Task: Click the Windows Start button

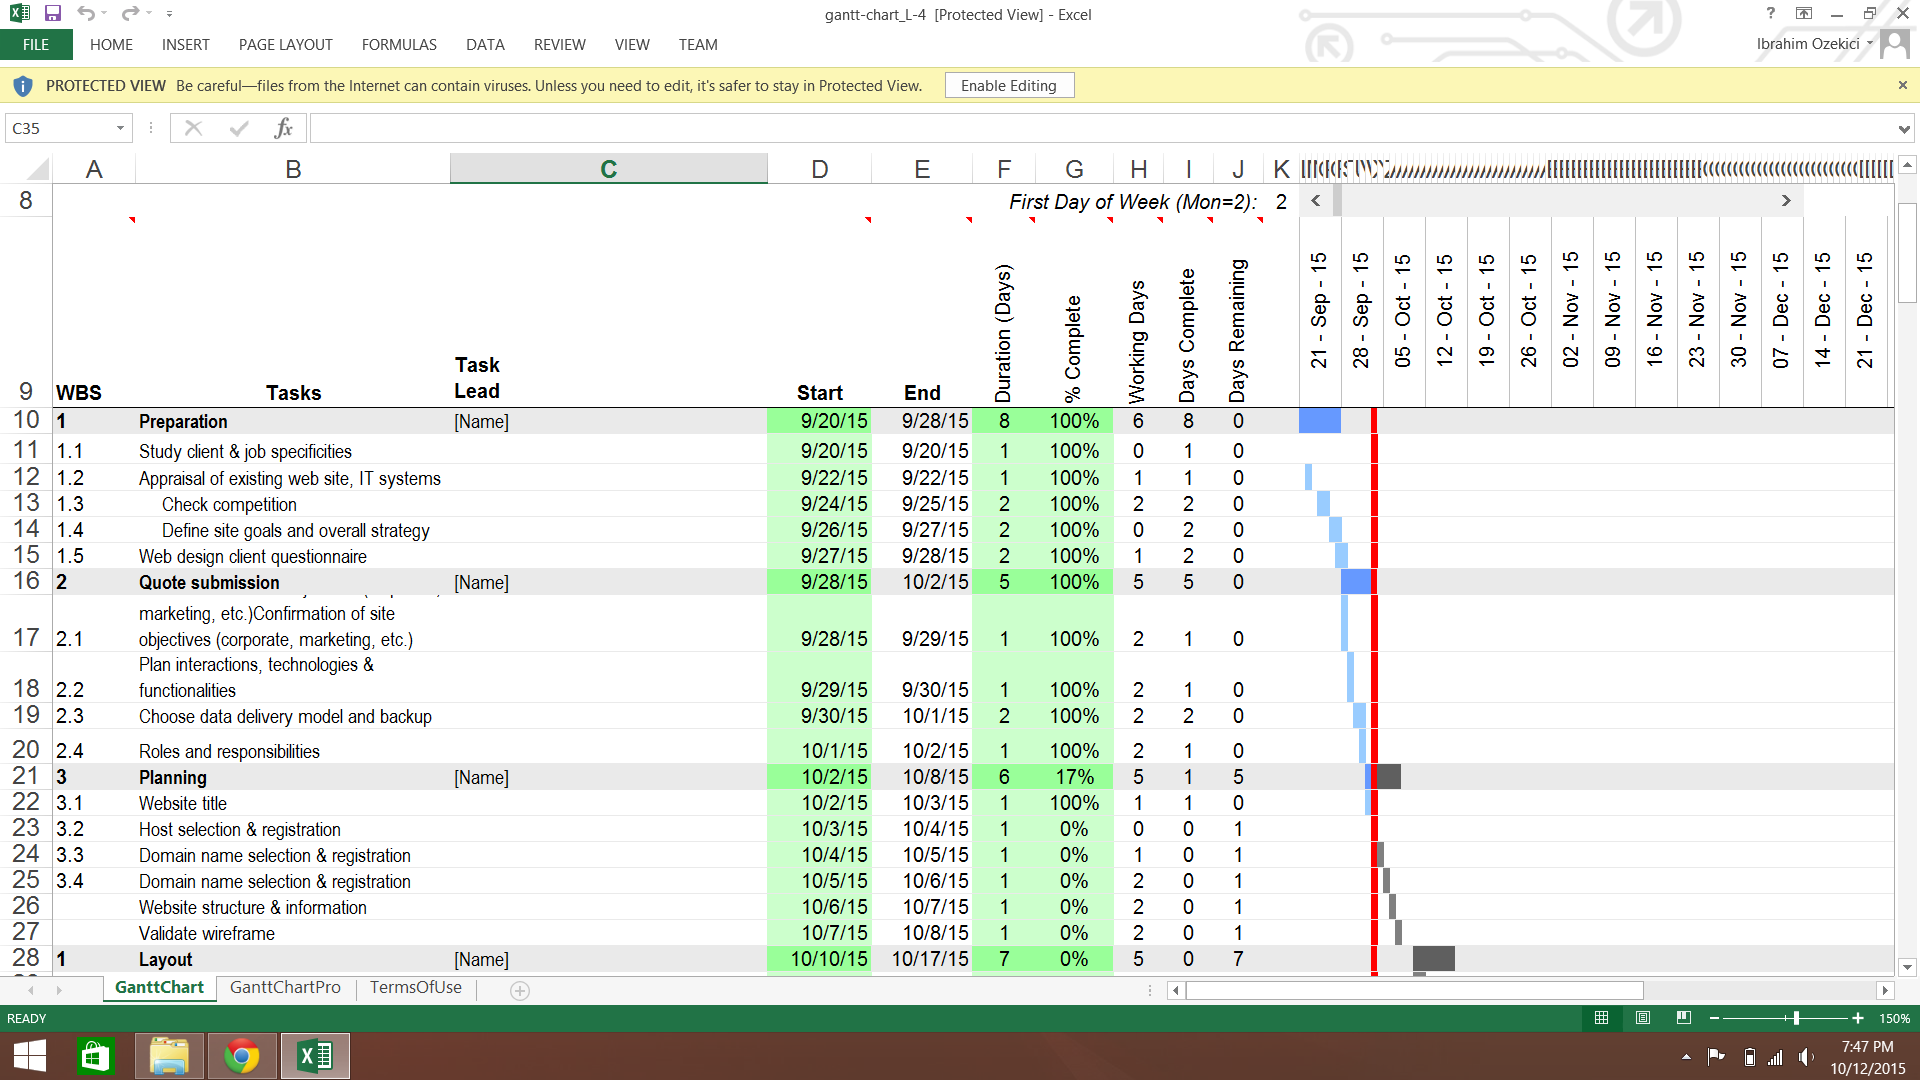Action: [x=30, y=1056]
